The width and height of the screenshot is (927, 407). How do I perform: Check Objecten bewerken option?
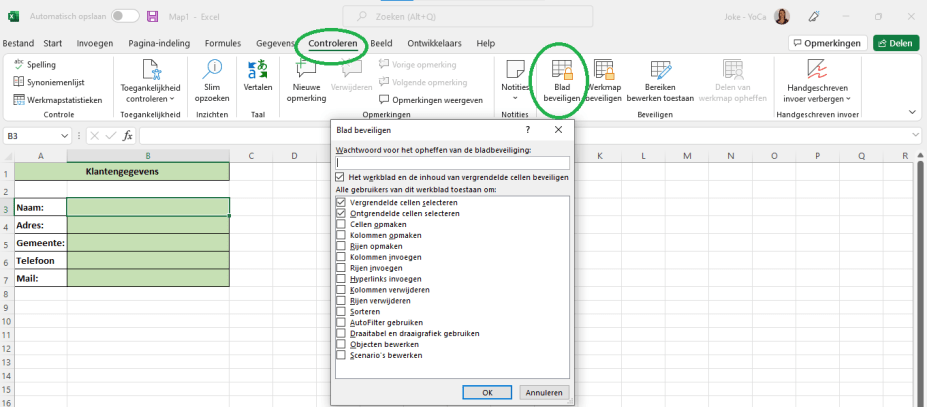click(341, 344)
